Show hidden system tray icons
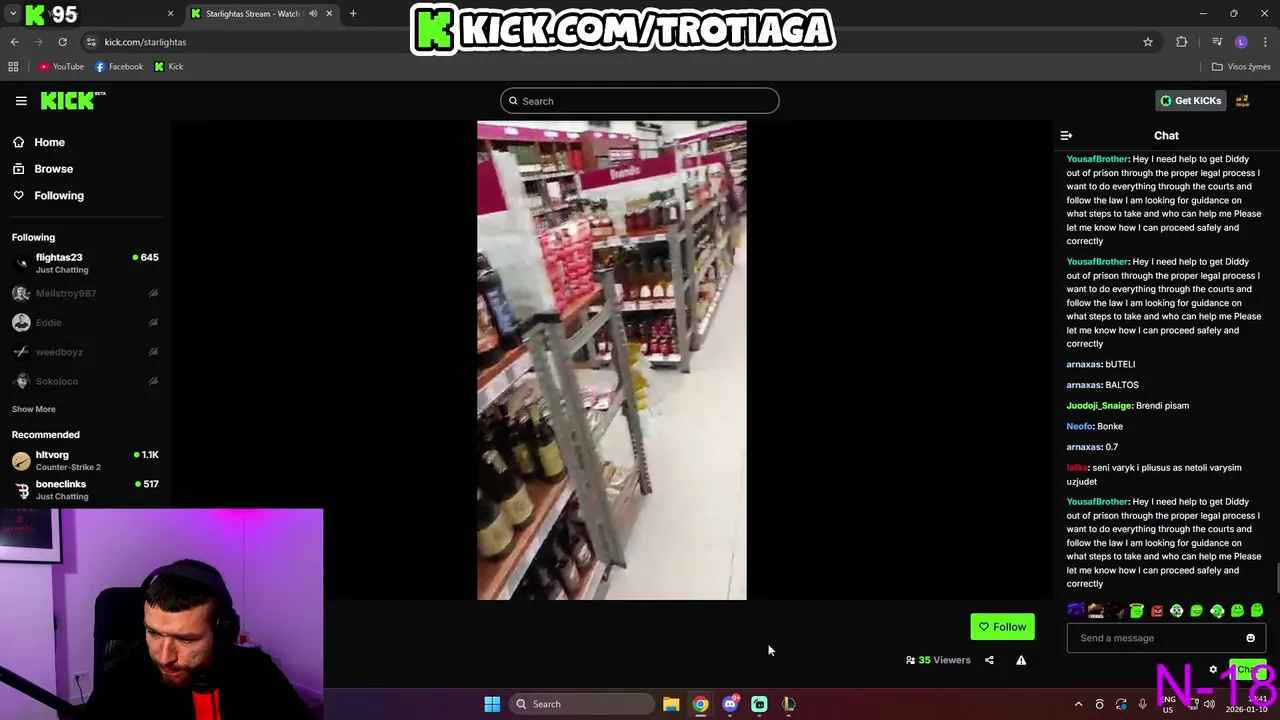Image resolution: width=1280 pixels, height=720 pixels. (x=1078, y=704)
